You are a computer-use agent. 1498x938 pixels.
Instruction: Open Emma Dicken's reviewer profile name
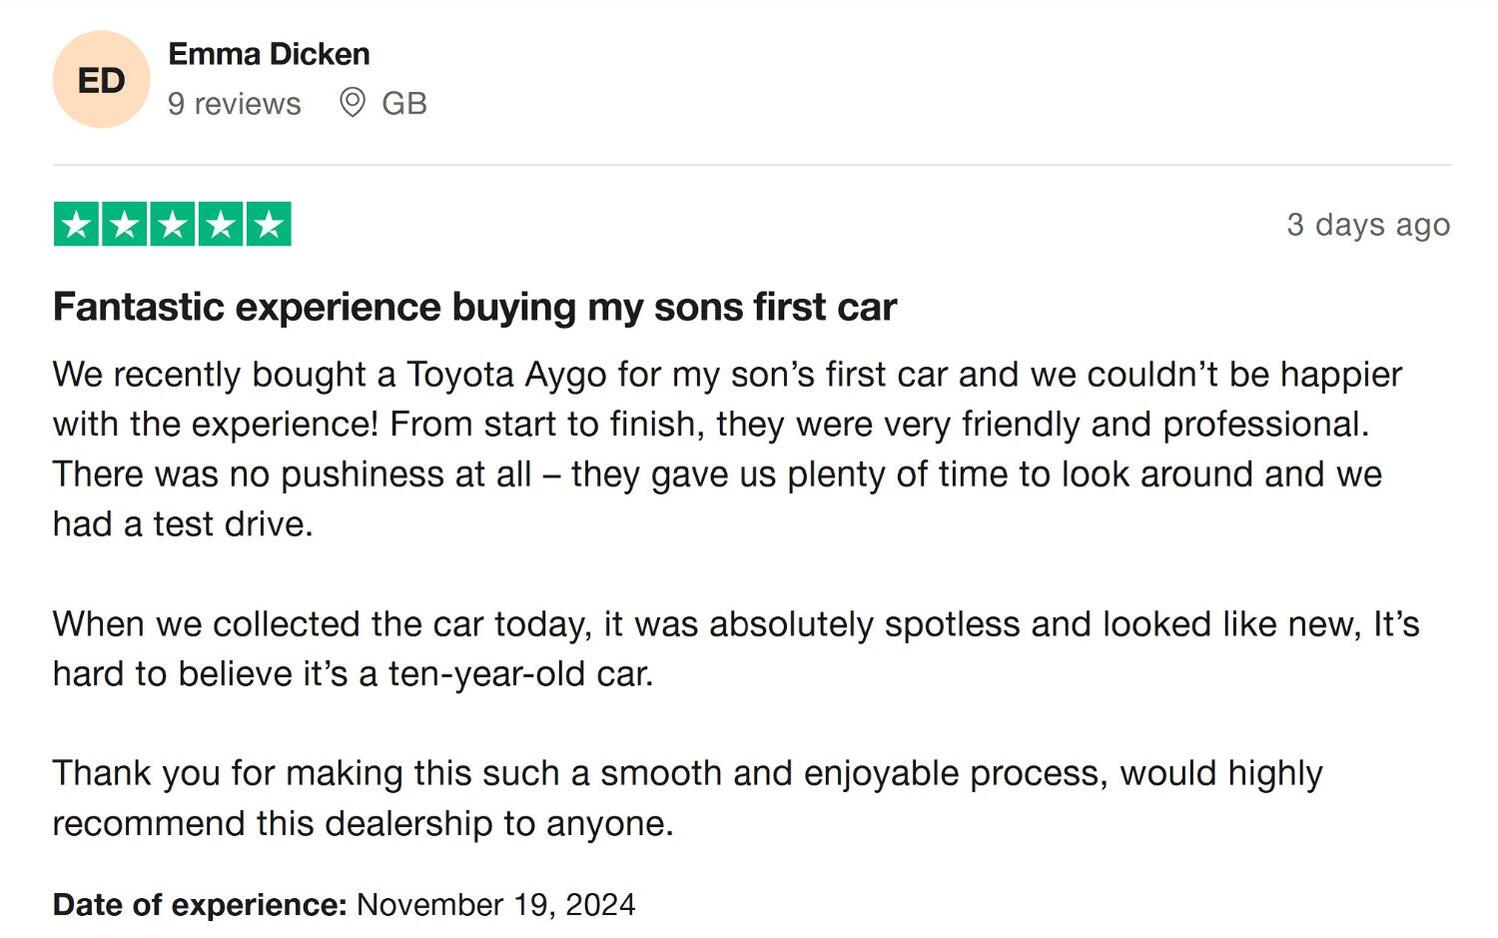click(269, 54)
